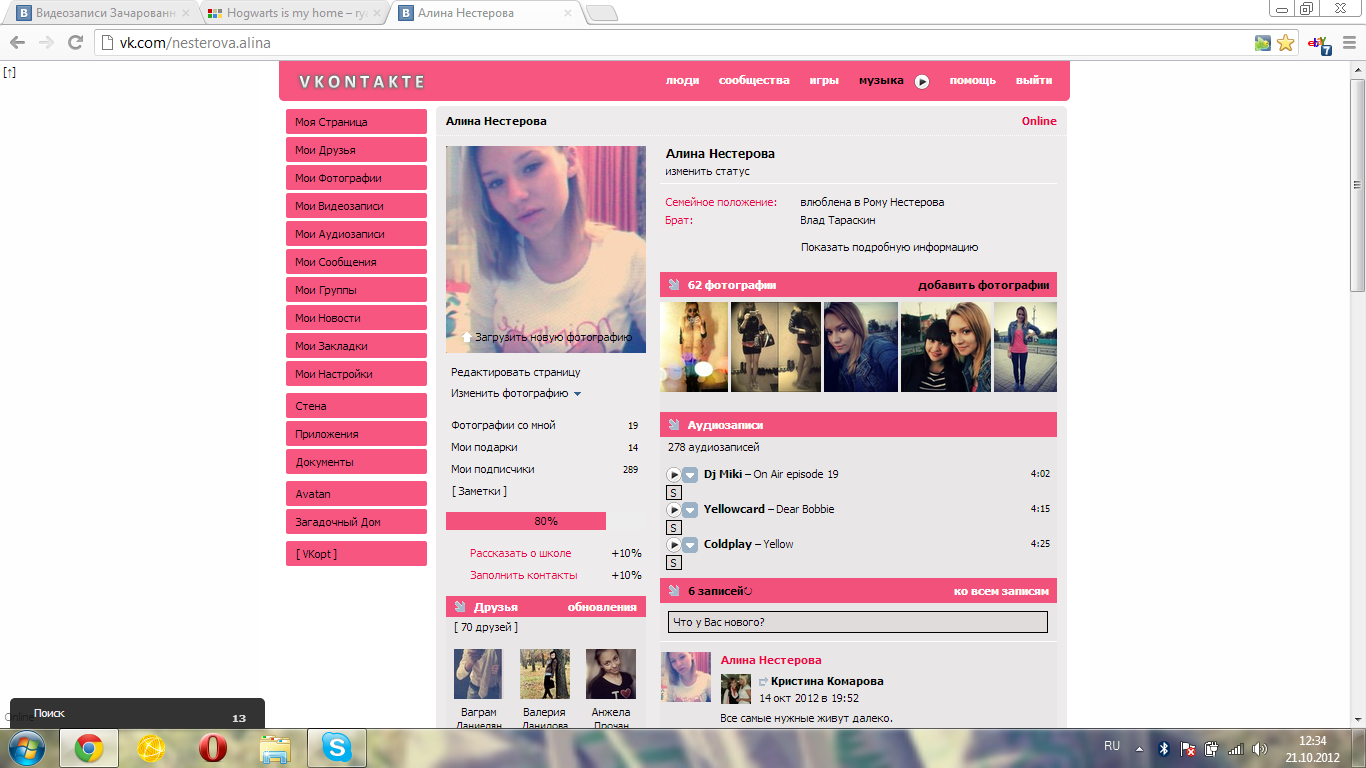The width and height of the screenshot is (1366, 768).
Task: Close the Hogwarts is my home tab
Action: click(376, 13)
